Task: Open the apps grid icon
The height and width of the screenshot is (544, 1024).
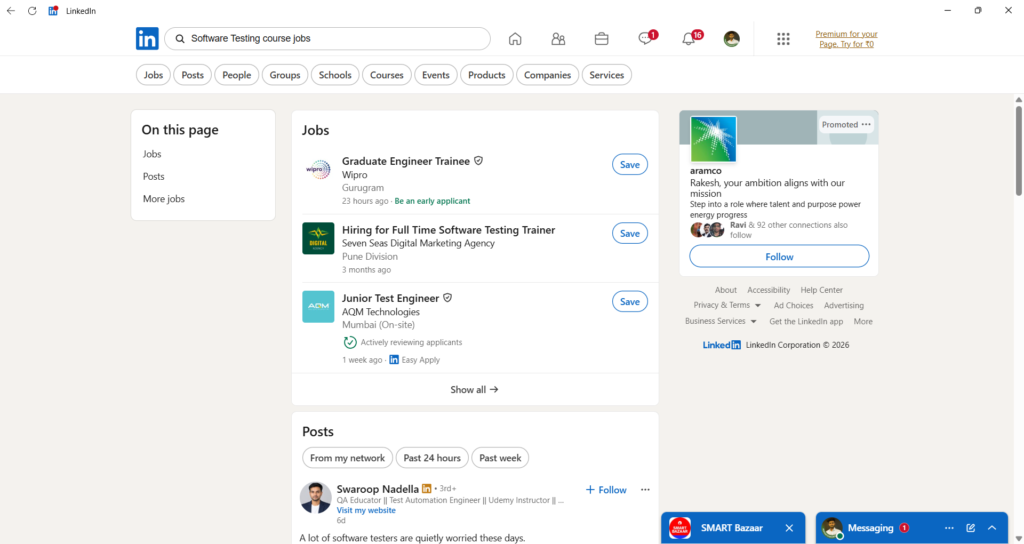Action: pos(783,39)
